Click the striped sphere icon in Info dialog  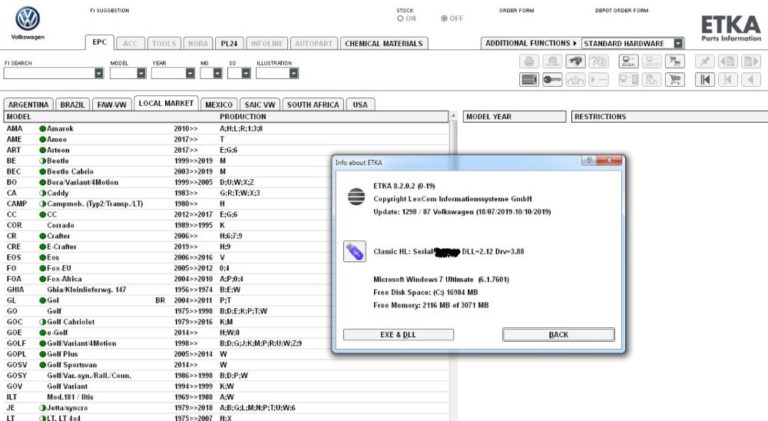[356, 196]
